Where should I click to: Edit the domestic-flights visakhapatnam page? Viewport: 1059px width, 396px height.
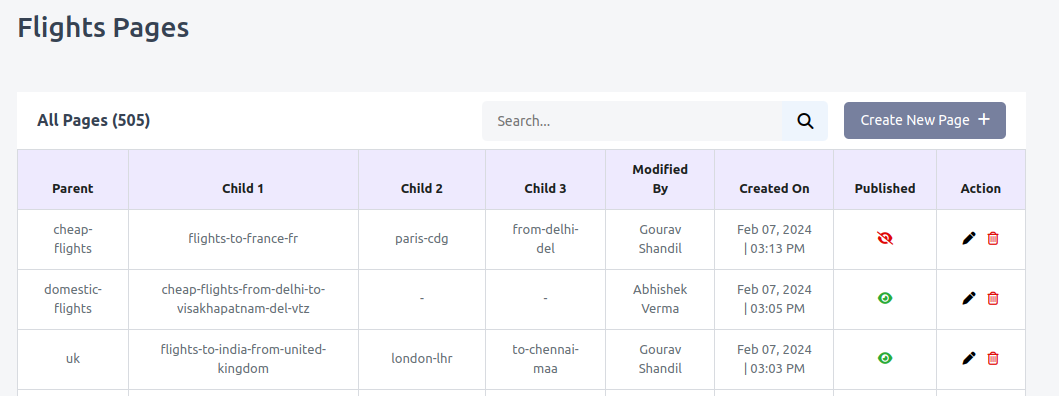coord(968,298)
